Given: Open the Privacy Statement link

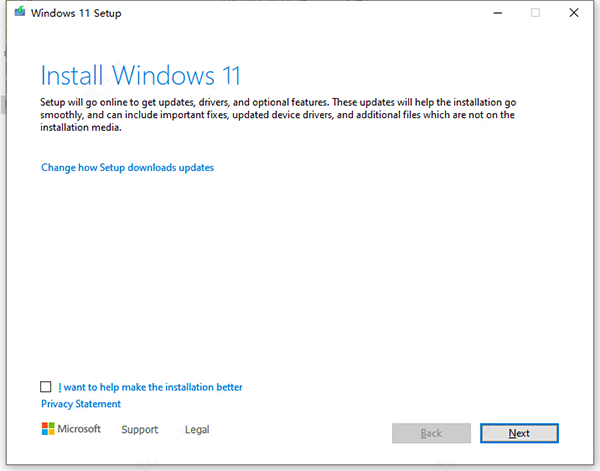Looking at the screenshot, I should pos(81,404).
